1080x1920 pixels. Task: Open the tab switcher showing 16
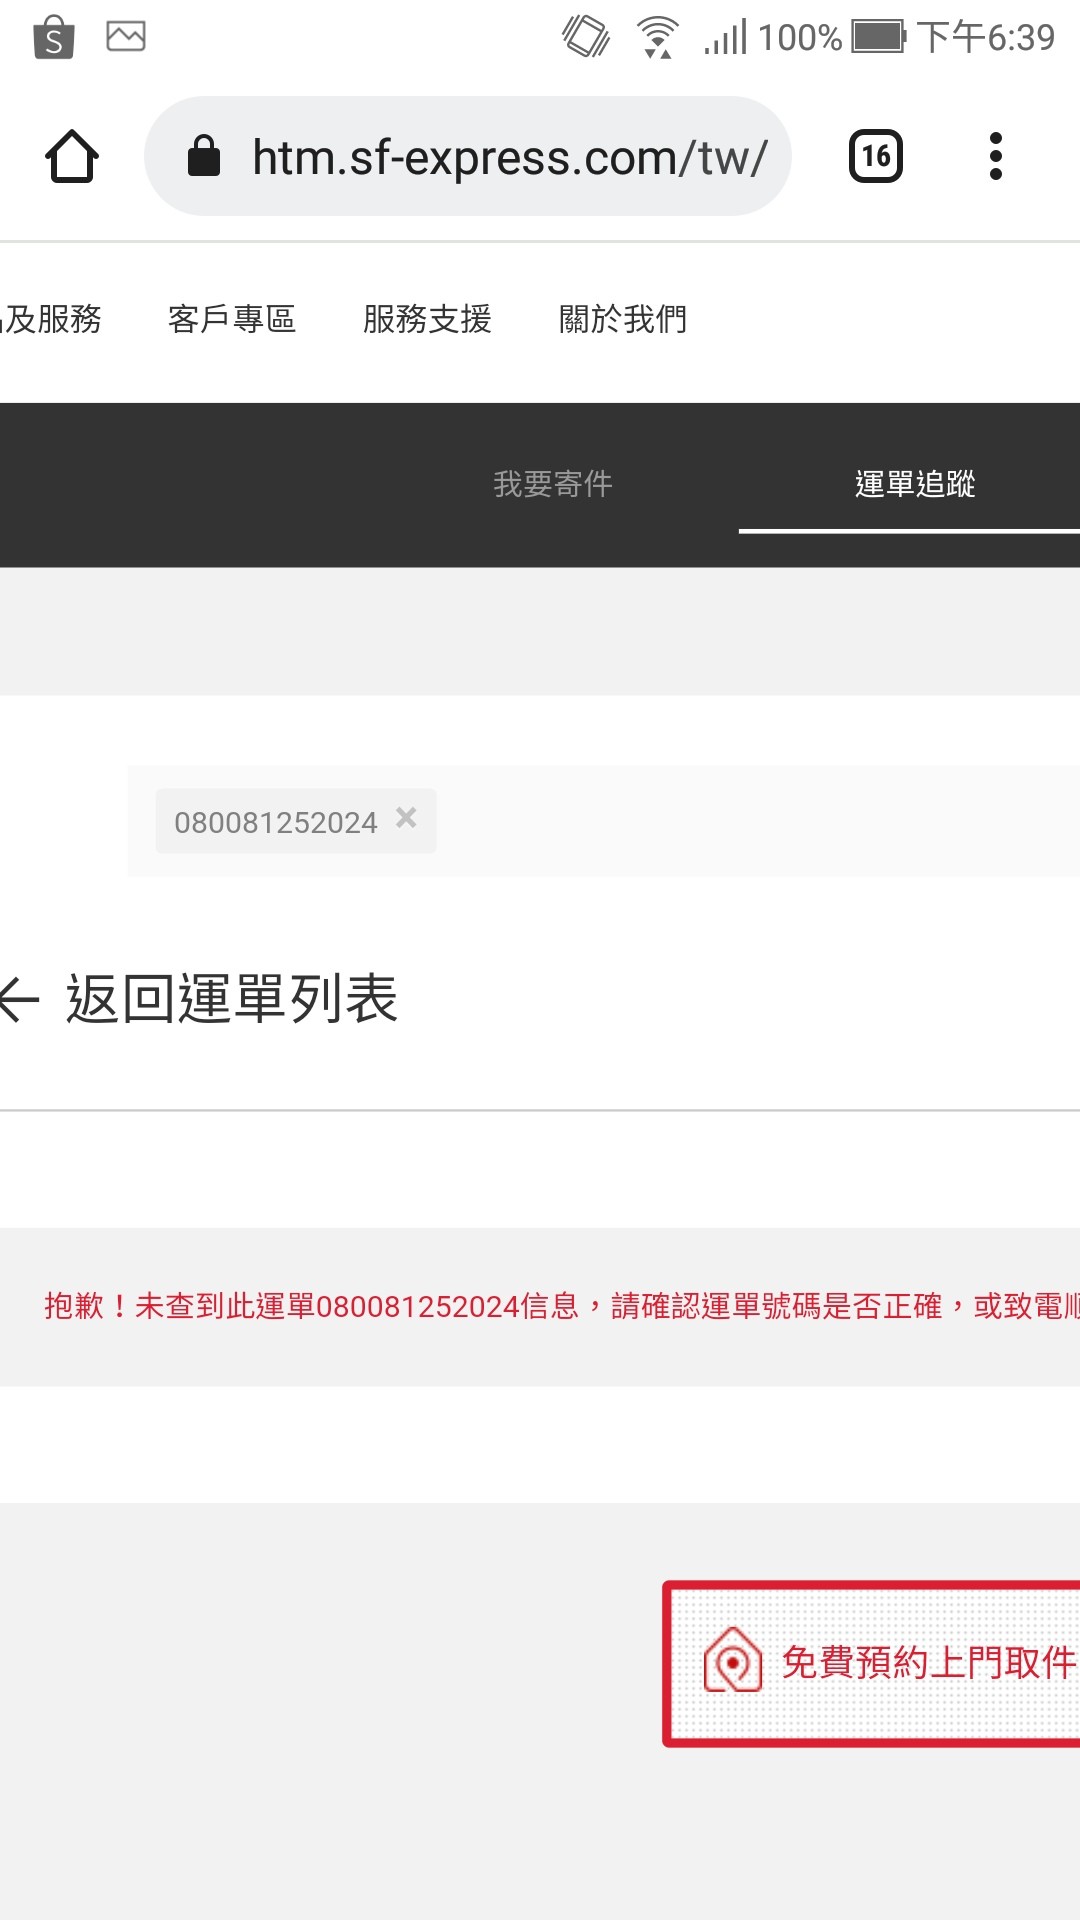pyautogui.click(x=876, y=156)
